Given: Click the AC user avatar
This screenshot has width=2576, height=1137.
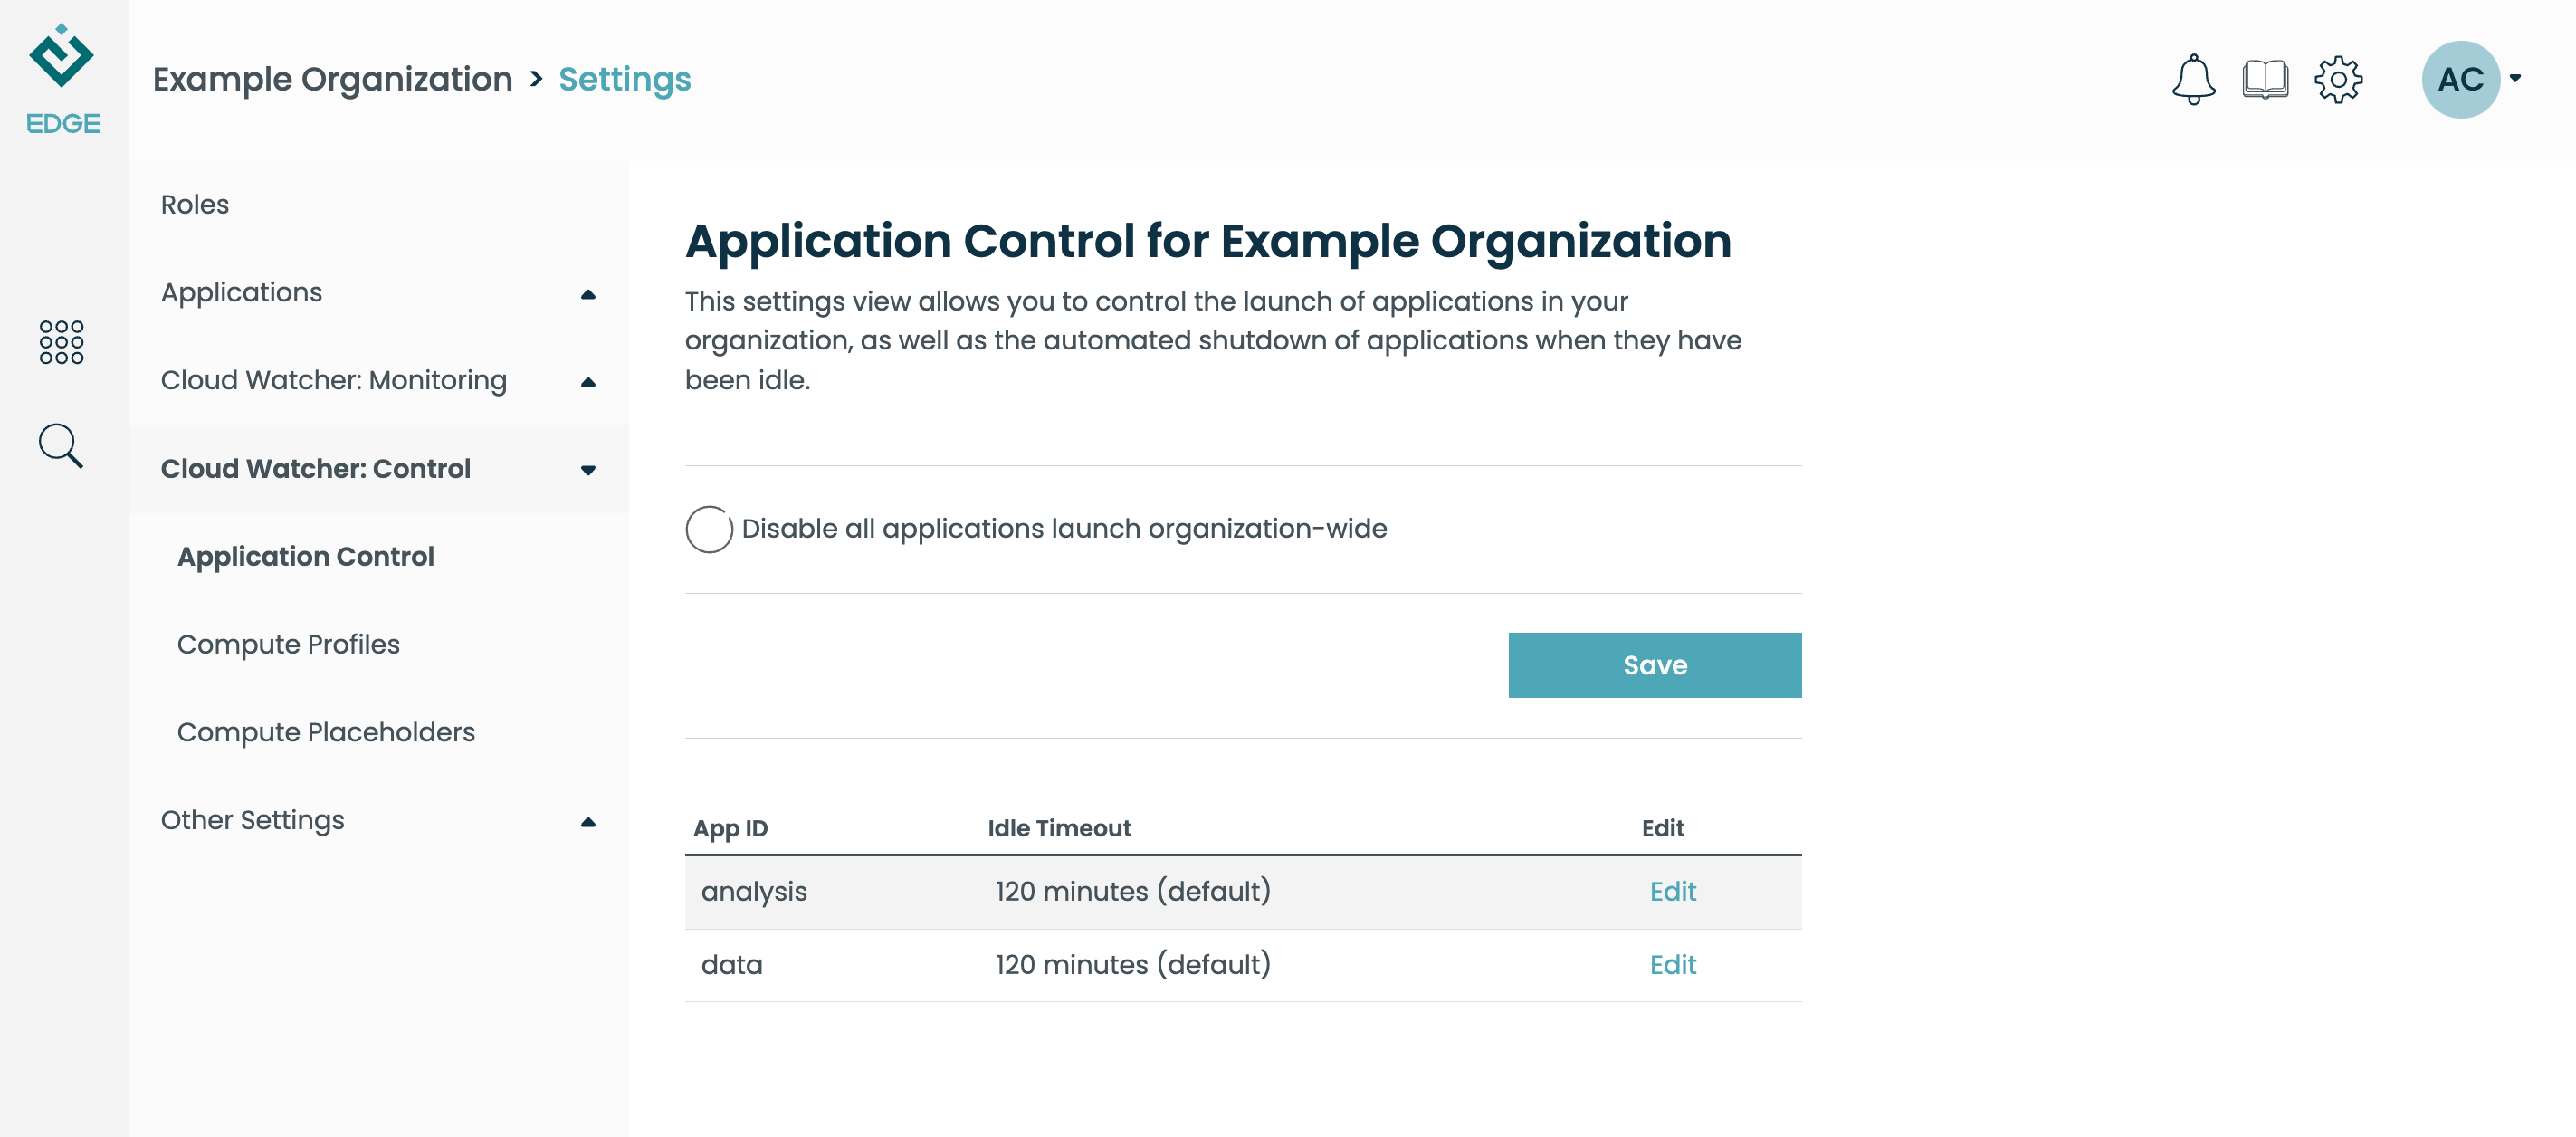Looking at the screenshot, I should 2460,79.
